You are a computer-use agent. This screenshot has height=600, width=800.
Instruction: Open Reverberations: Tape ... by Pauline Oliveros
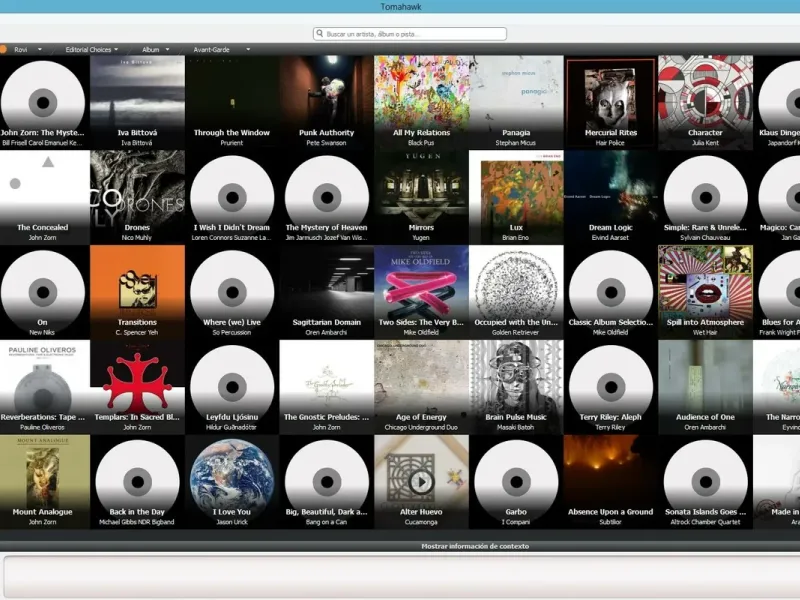click(x=43, y=387)
